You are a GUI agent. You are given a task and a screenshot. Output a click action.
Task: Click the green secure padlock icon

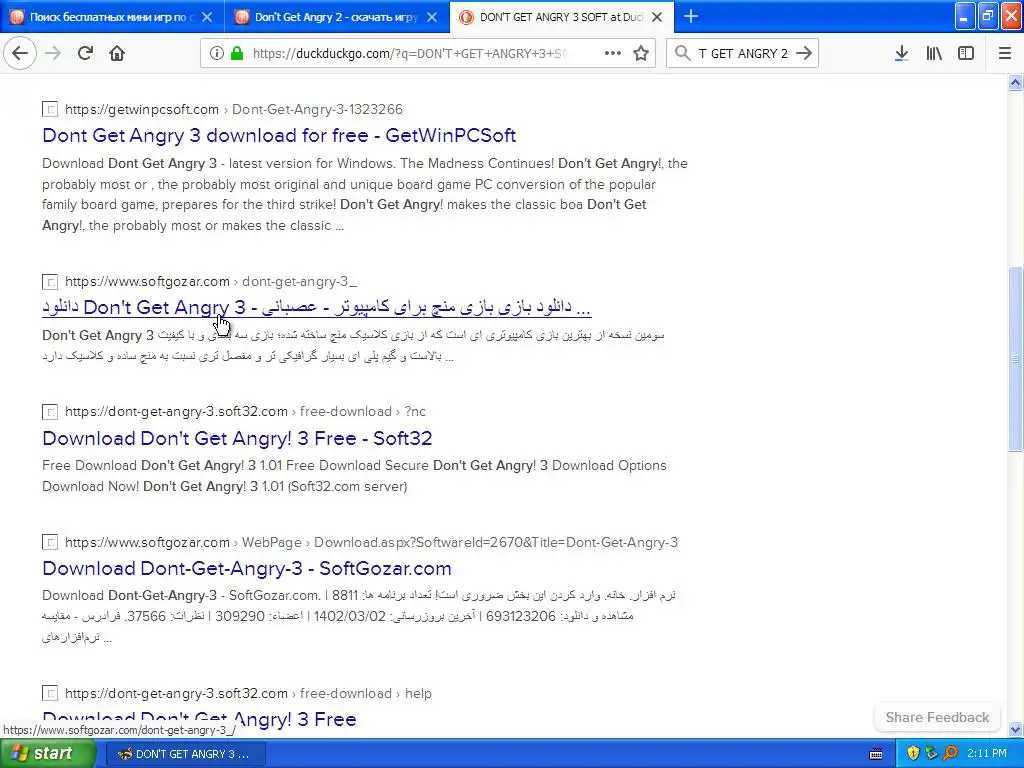tap(238, 53)
